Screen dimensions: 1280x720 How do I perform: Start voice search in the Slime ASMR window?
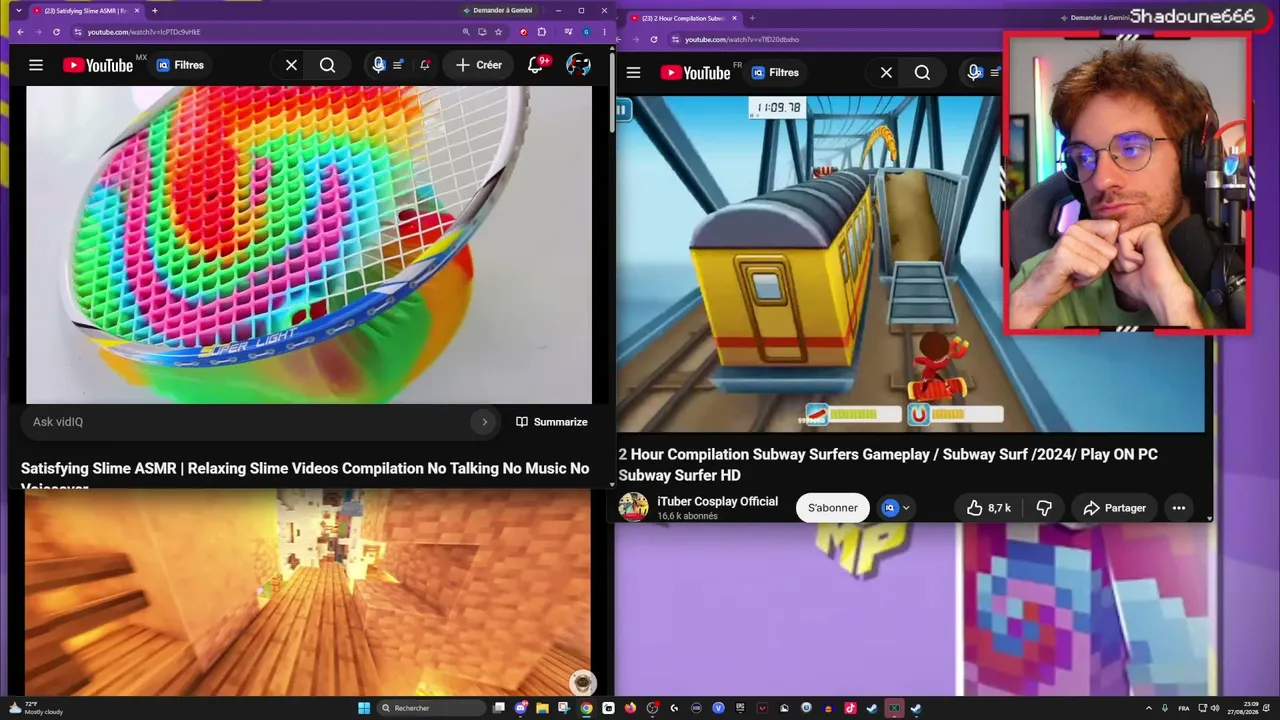click(378, 65)
